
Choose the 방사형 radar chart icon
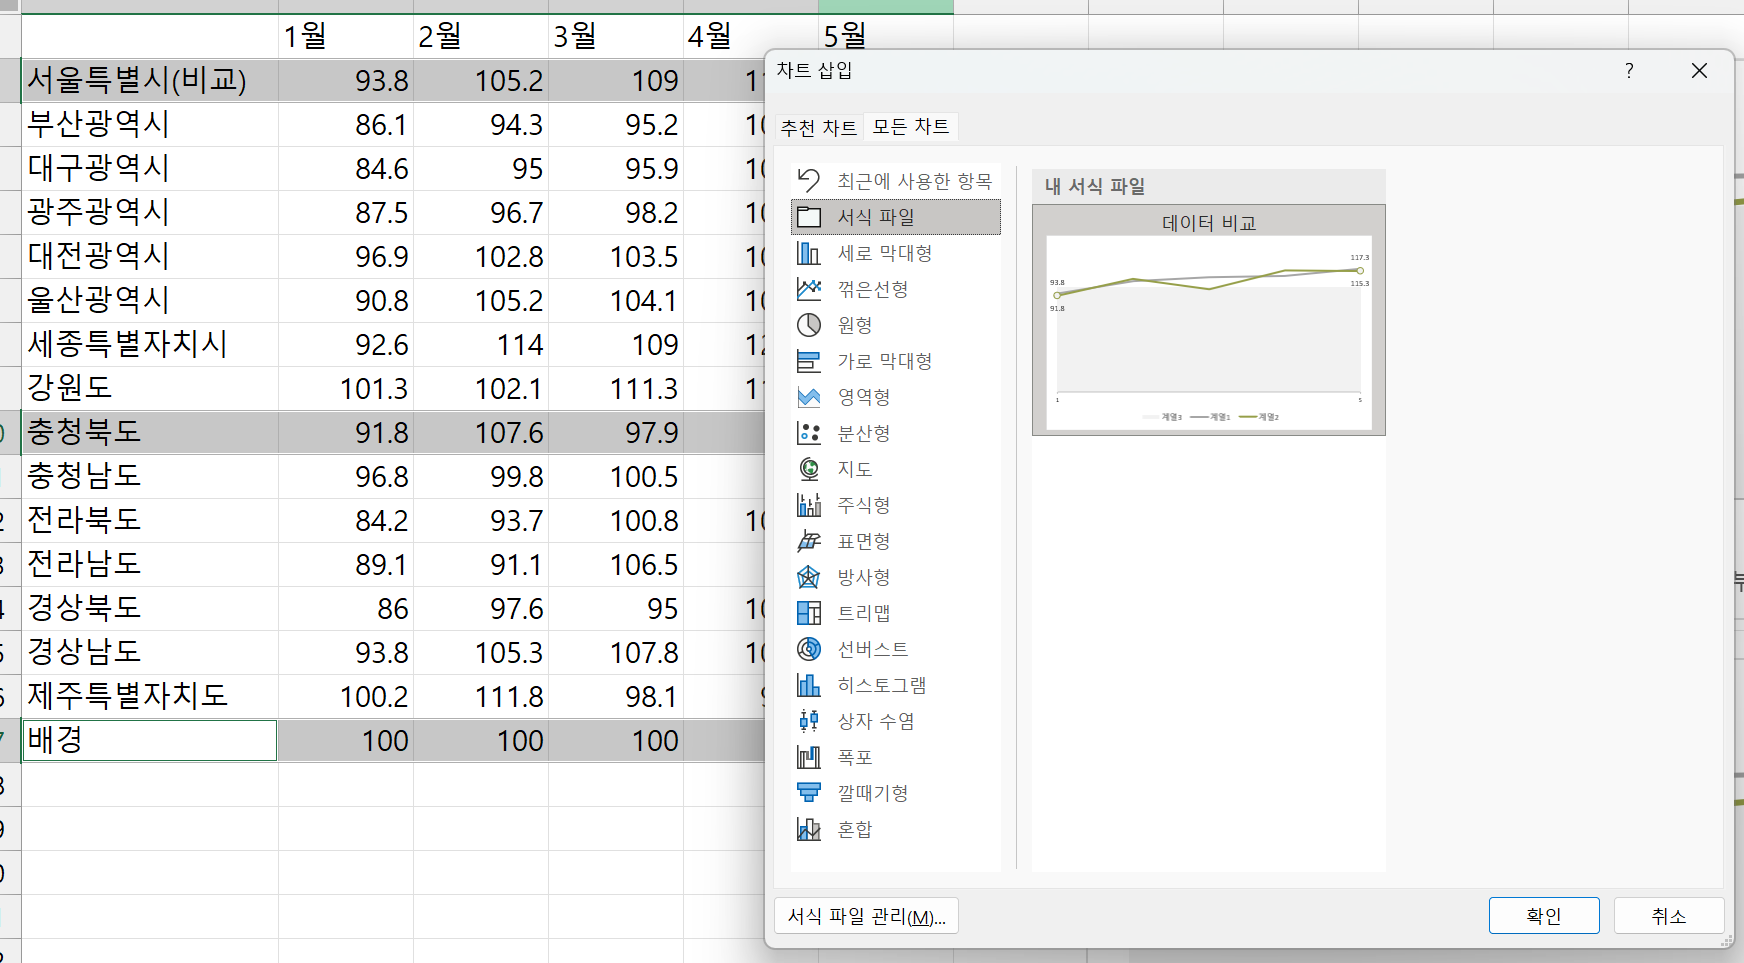pyautogui.click(x=809, y=577)
